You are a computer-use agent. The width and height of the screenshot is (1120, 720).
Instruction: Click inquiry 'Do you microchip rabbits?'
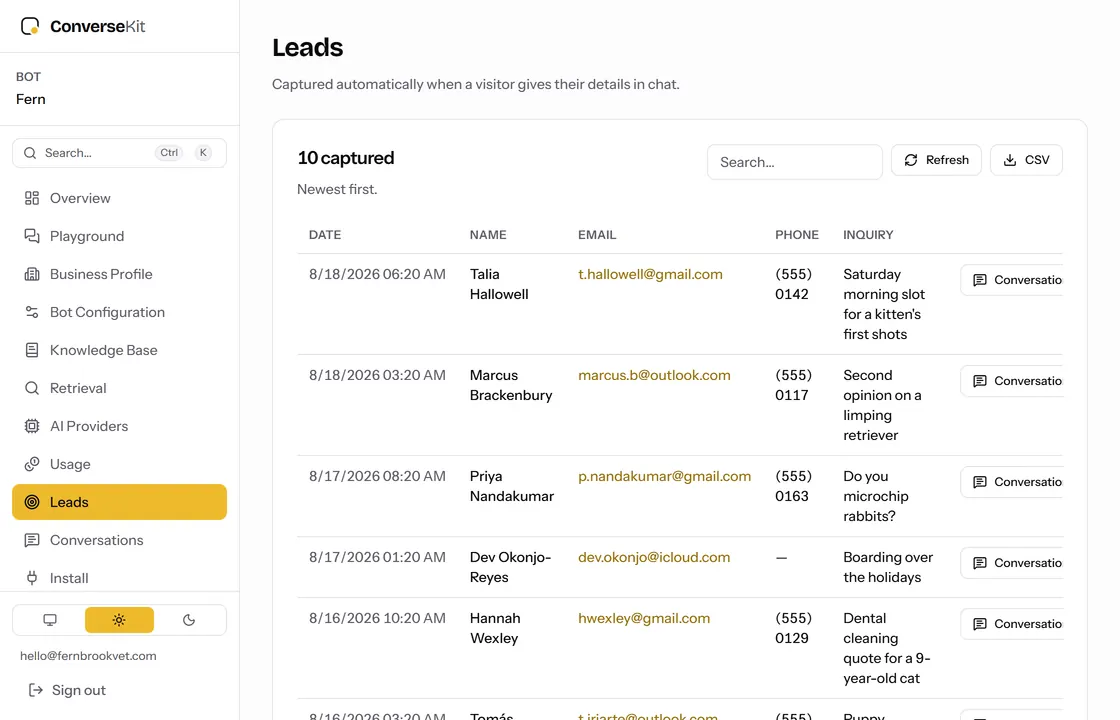point(876,496)
